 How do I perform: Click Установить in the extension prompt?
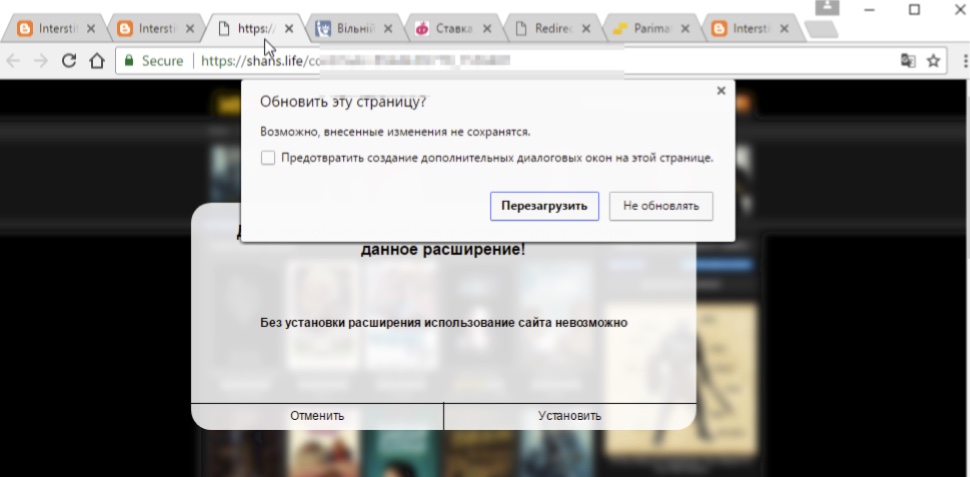(569, 416)
